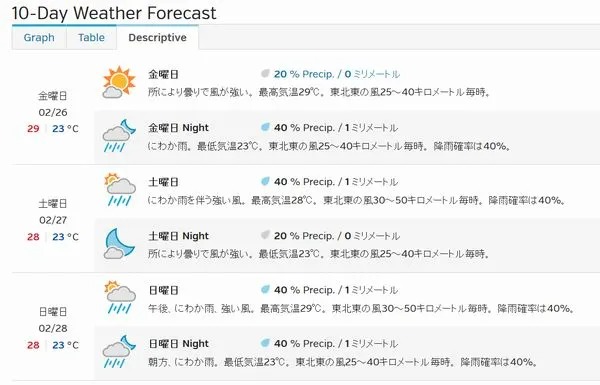
Task: Click the gray raindrop icon beside 土曜日 Night precip
Action: [x=265, y=235]
